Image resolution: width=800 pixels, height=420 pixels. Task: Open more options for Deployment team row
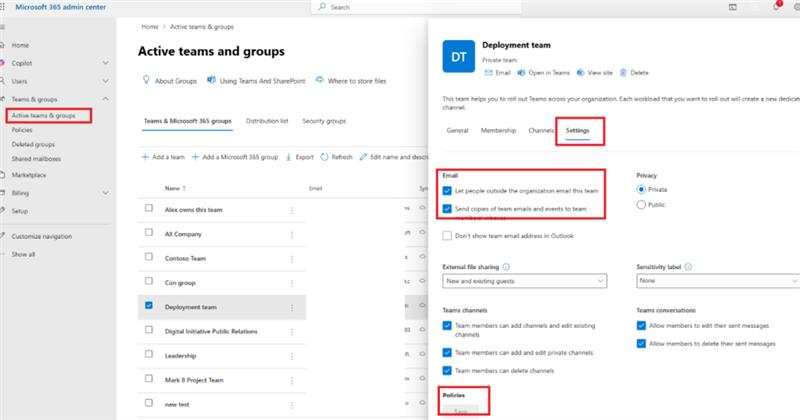click(292, 308)
